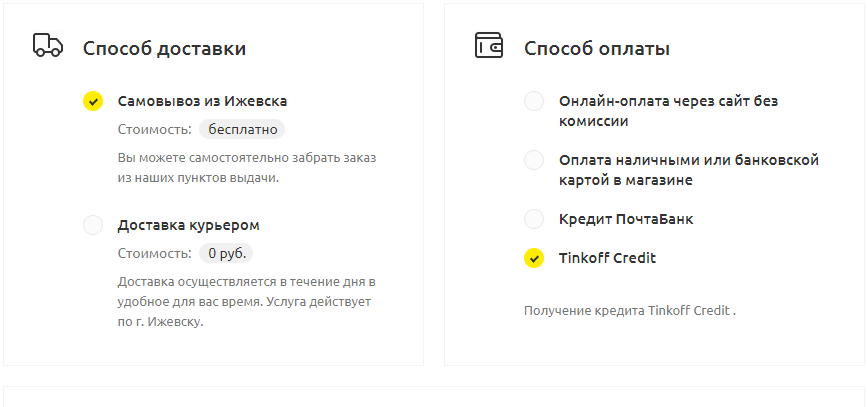
Task: Click the delivery truck icon
Action: (48, 45)
